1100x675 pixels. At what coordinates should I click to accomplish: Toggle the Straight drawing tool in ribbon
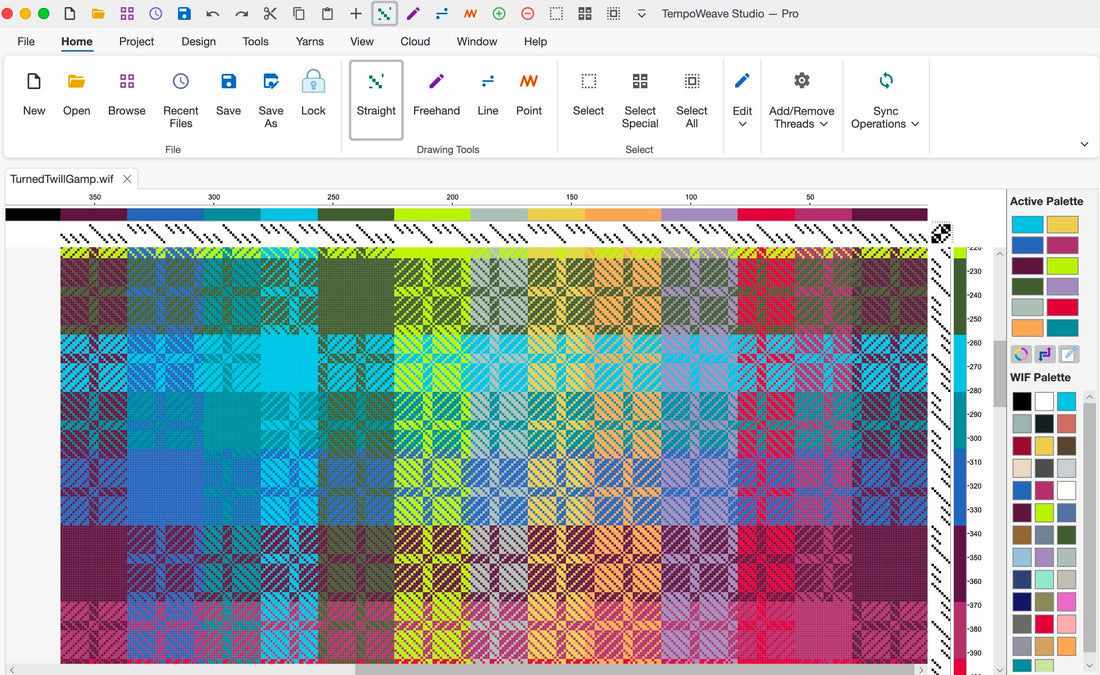376,100
